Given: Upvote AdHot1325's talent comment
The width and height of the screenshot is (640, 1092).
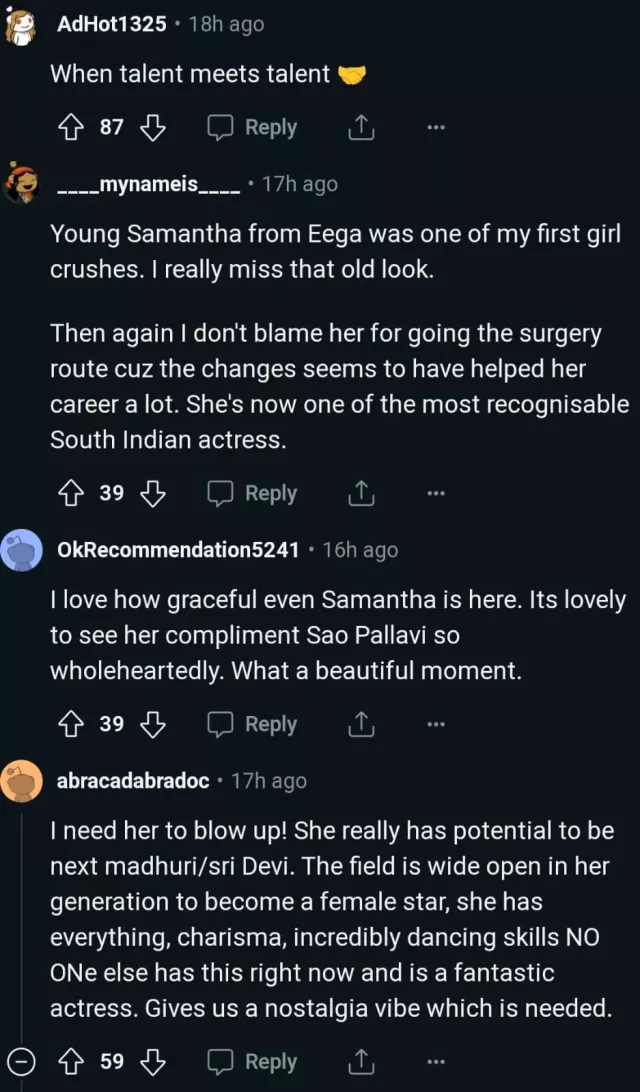Looking at the screenshot, I should point(70,128).
